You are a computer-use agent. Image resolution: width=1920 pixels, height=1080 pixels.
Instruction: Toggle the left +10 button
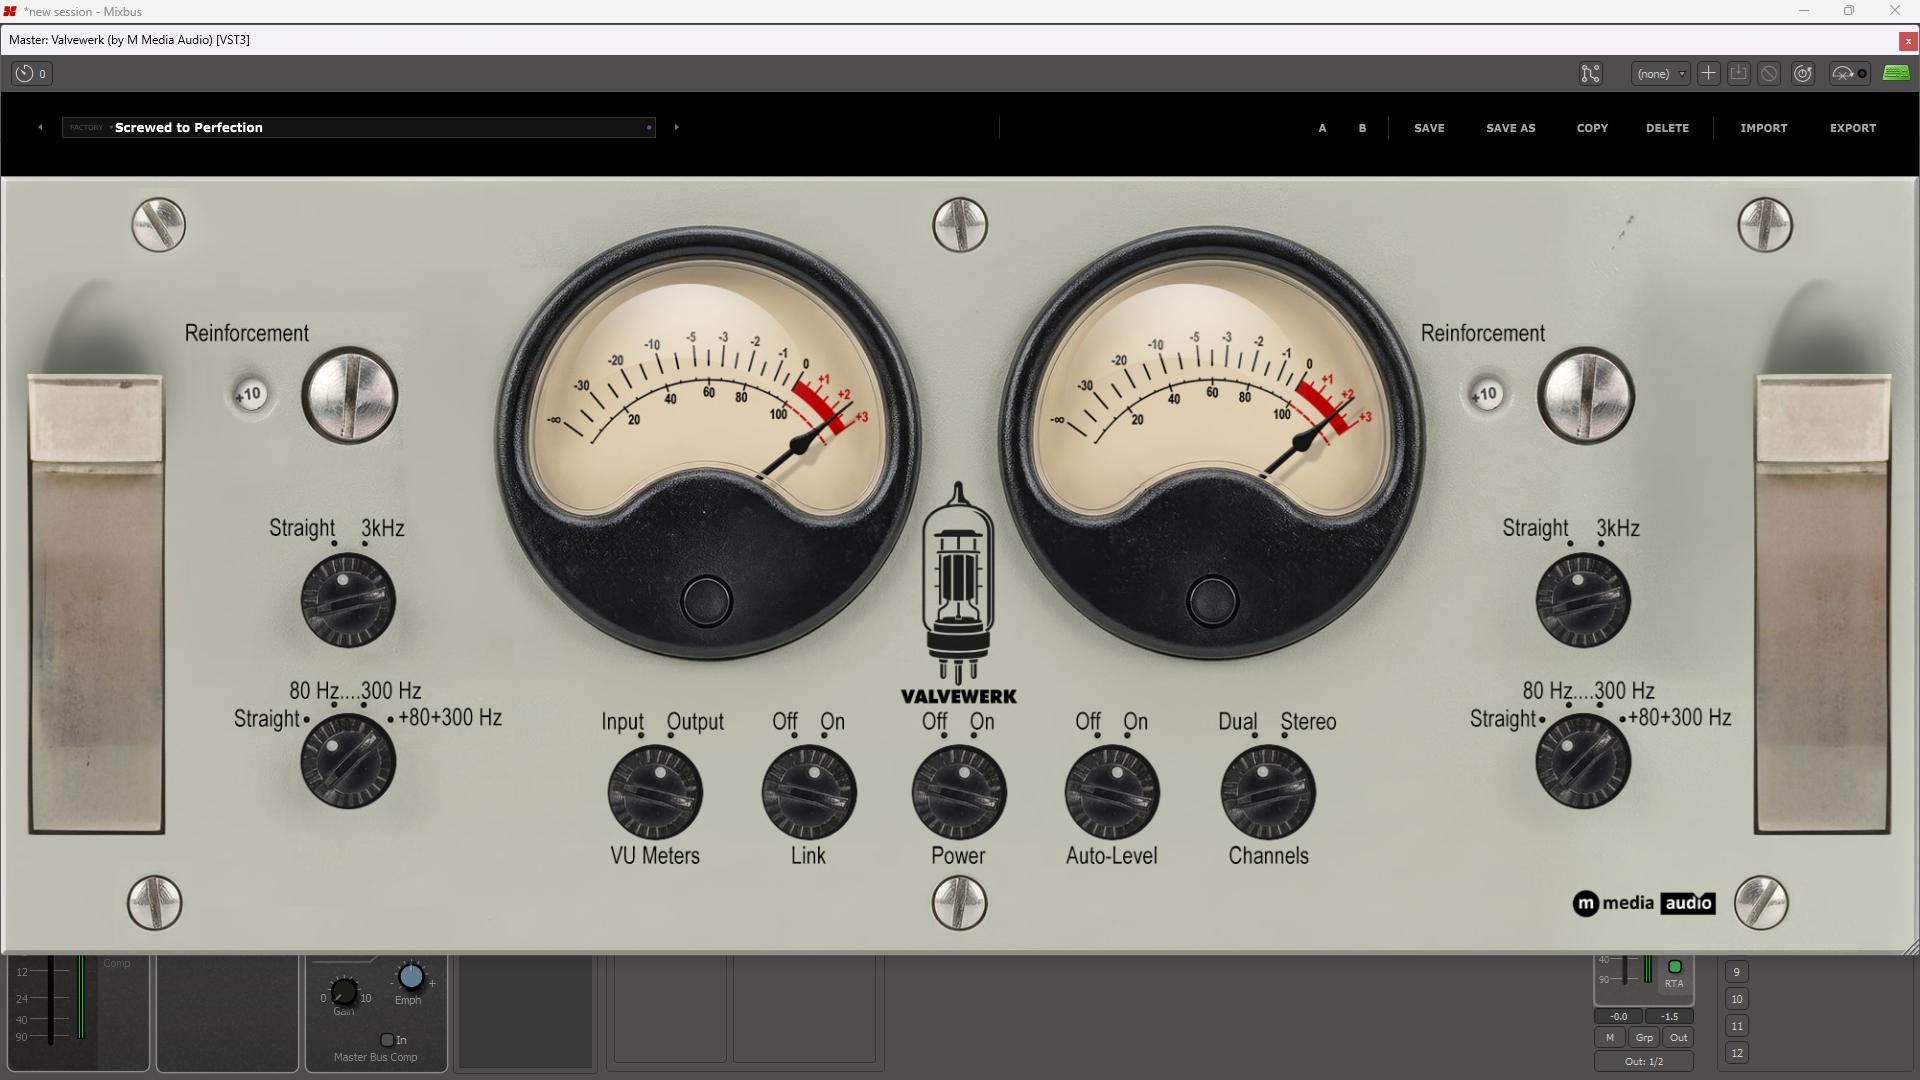[249, 394]
